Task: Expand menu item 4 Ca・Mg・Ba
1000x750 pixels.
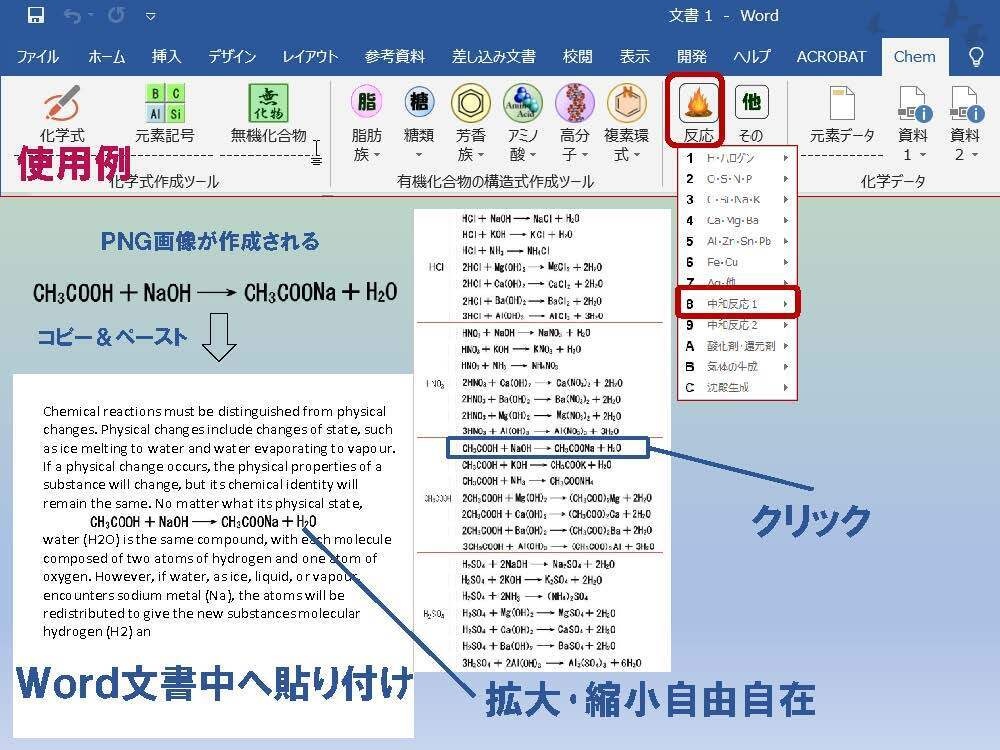Action: point(737,220)
